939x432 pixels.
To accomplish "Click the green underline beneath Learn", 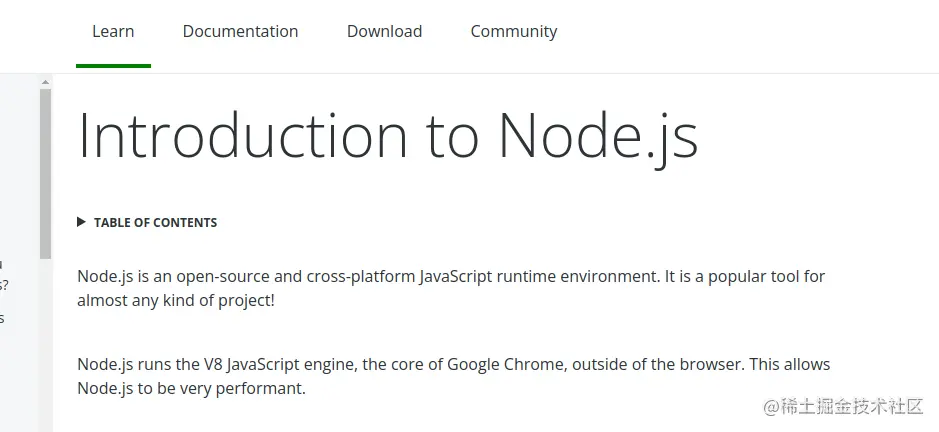I will pyautogui.click(x=113, y=66).
